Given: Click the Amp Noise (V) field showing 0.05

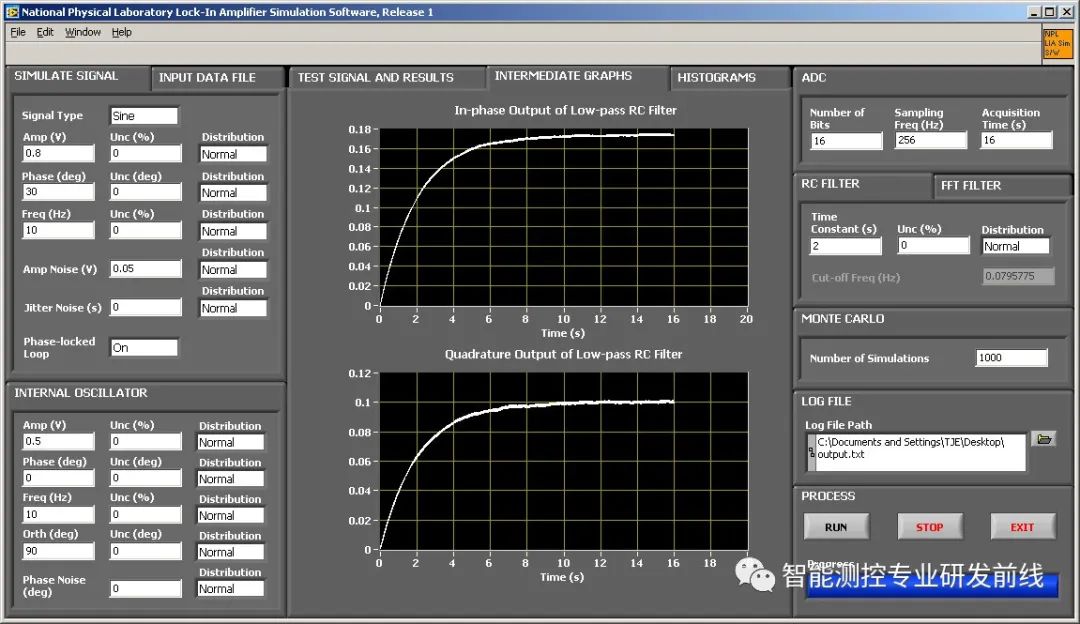Looking at the screenshot, I should [146, 269].
